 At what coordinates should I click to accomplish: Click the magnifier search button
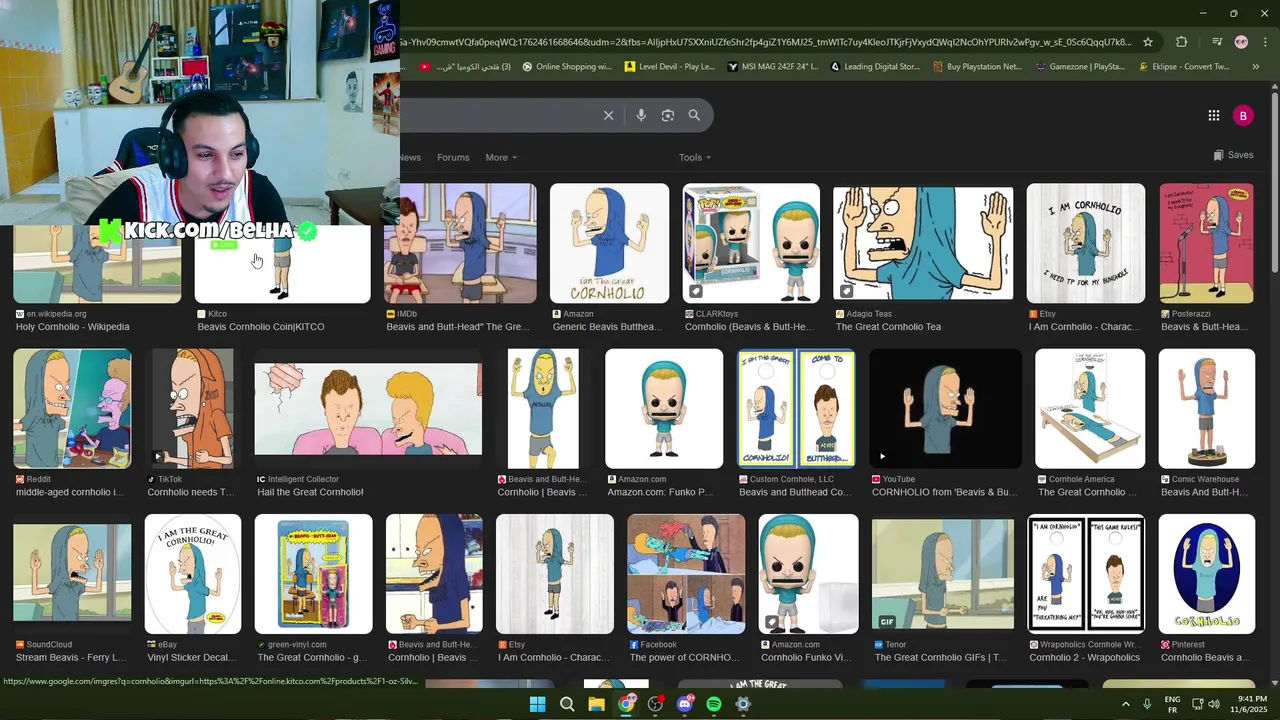tap(694, 115)
